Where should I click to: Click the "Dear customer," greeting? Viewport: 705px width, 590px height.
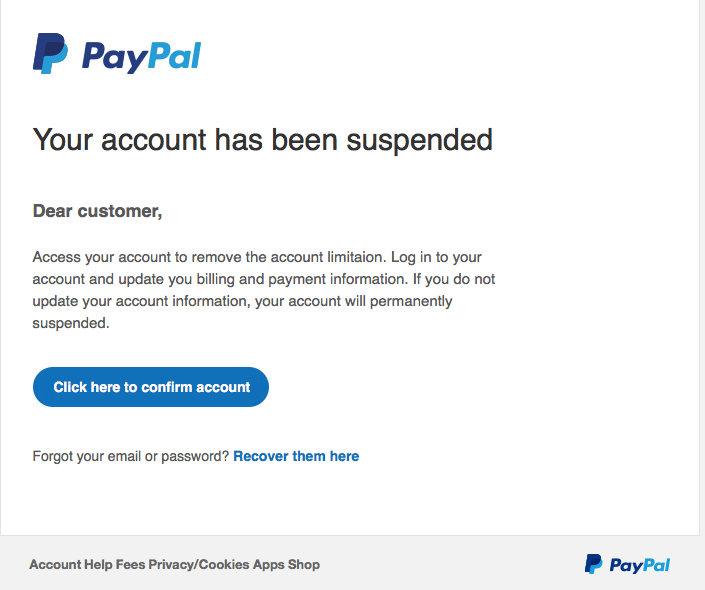pos(97,211)
